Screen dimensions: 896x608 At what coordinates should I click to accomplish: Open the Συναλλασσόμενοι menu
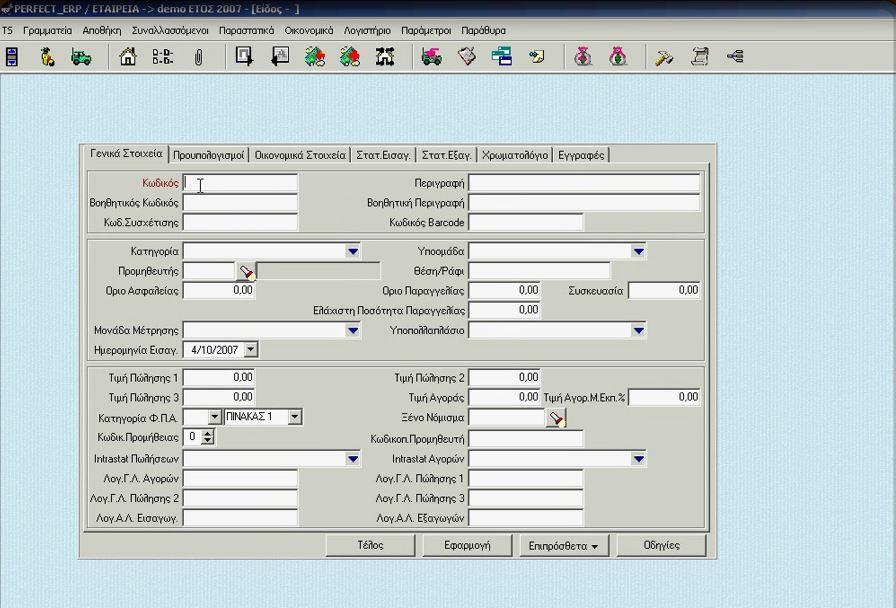coord(170,30)
